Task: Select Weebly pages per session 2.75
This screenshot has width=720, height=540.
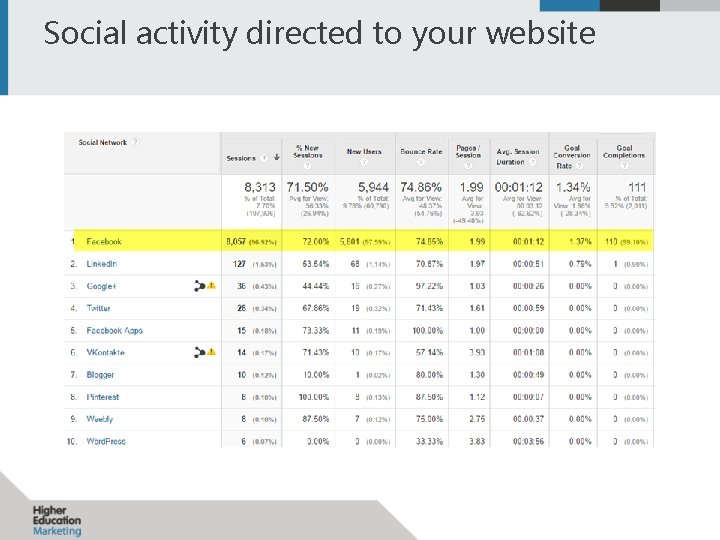Action: tap(477, 419)
